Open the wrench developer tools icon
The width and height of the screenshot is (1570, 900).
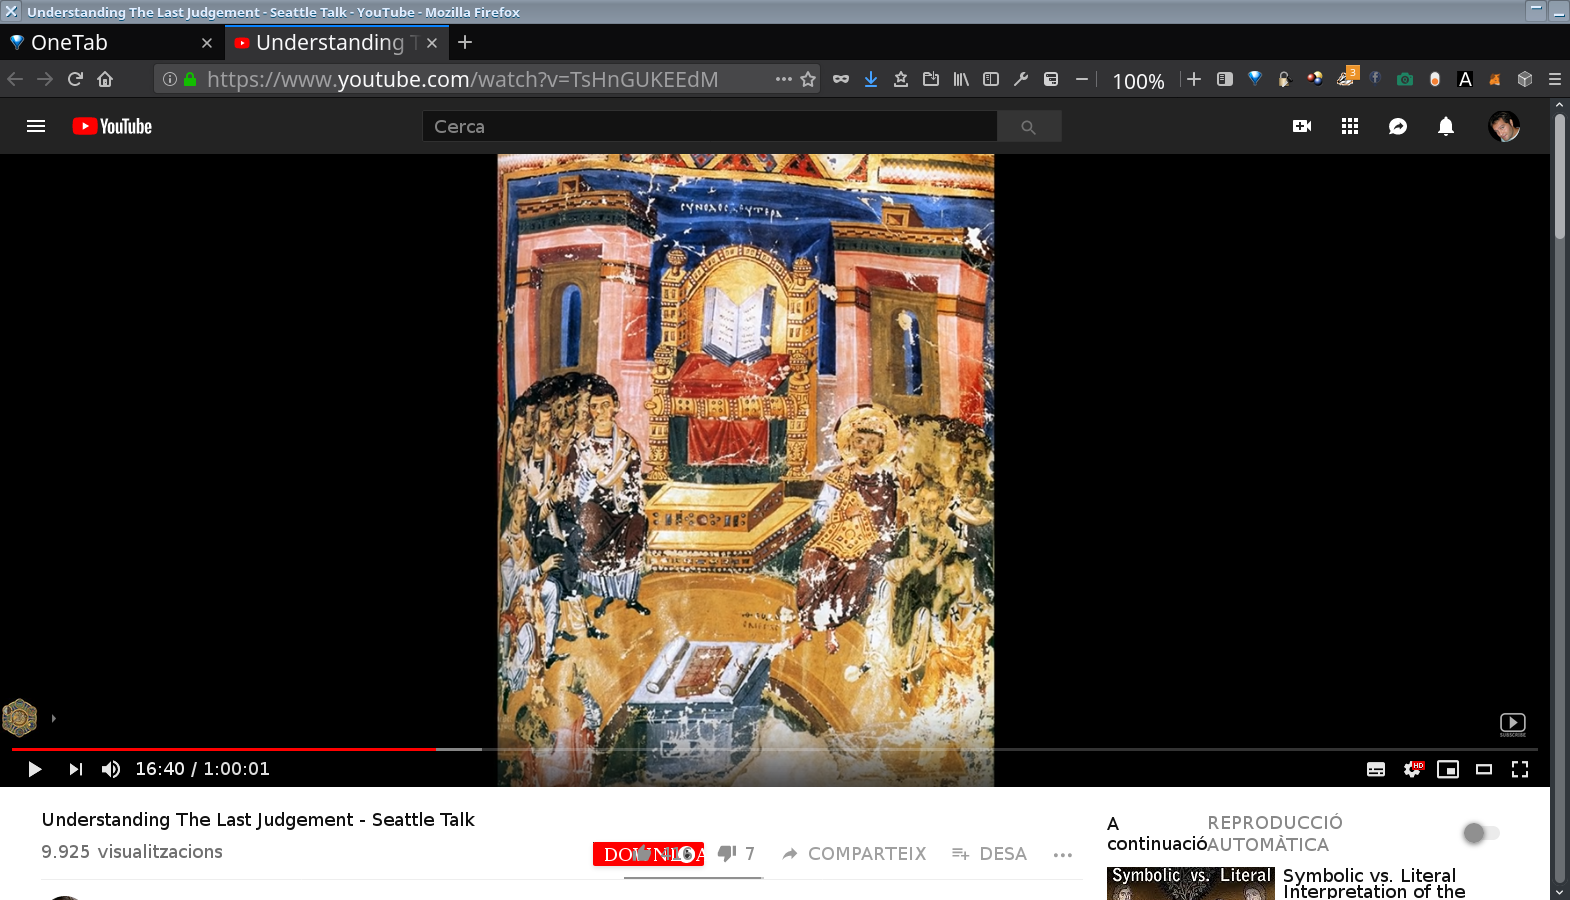click(1021, 79)
